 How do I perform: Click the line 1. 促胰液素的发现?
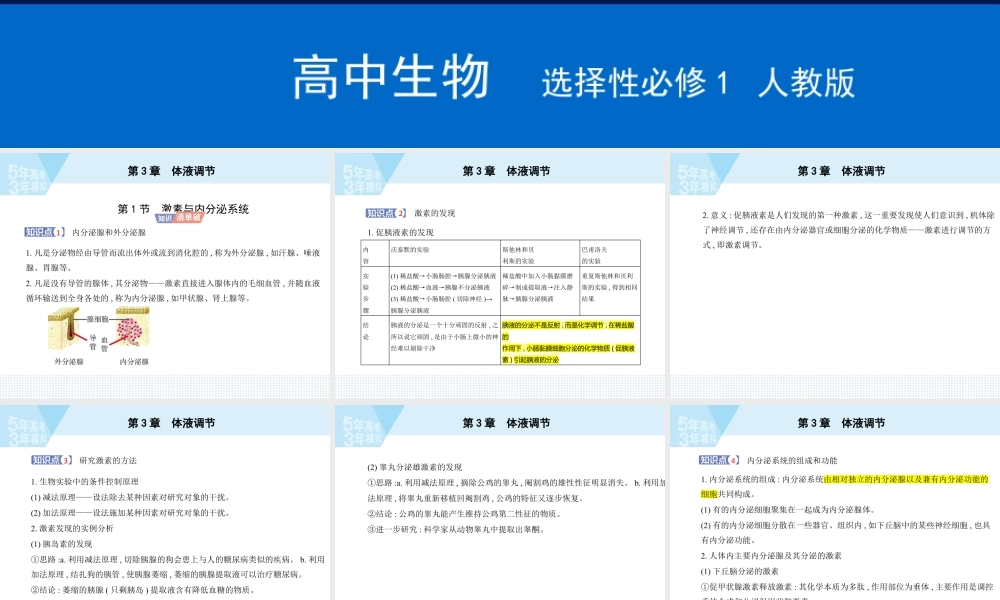click(401, 233)
